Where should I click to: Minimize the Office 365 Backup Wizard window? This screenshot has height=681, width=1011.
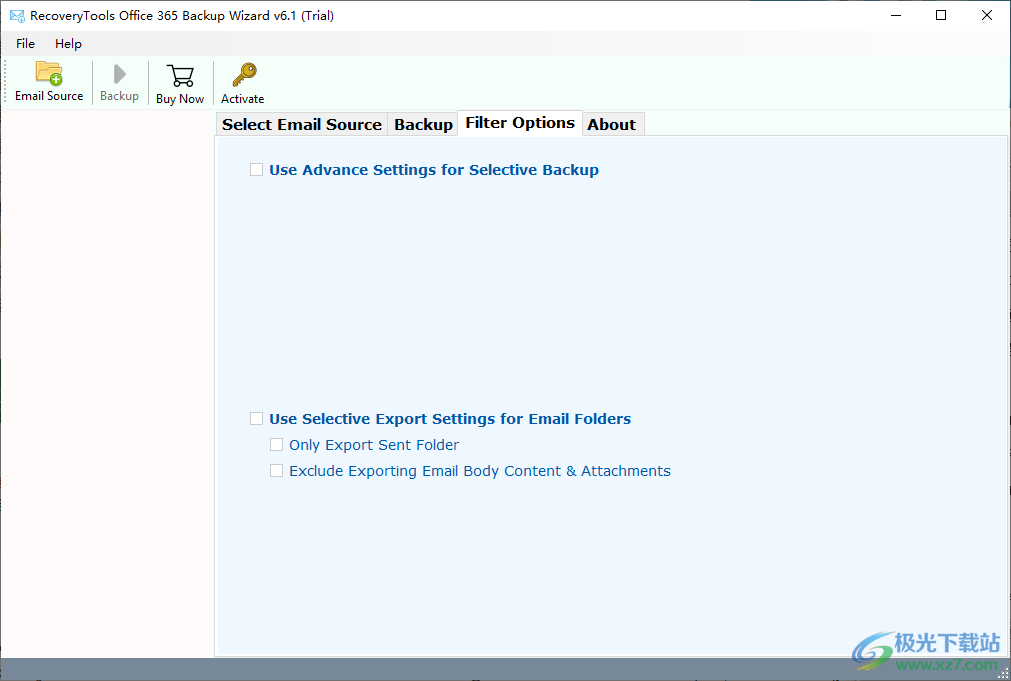click(895, 15)
